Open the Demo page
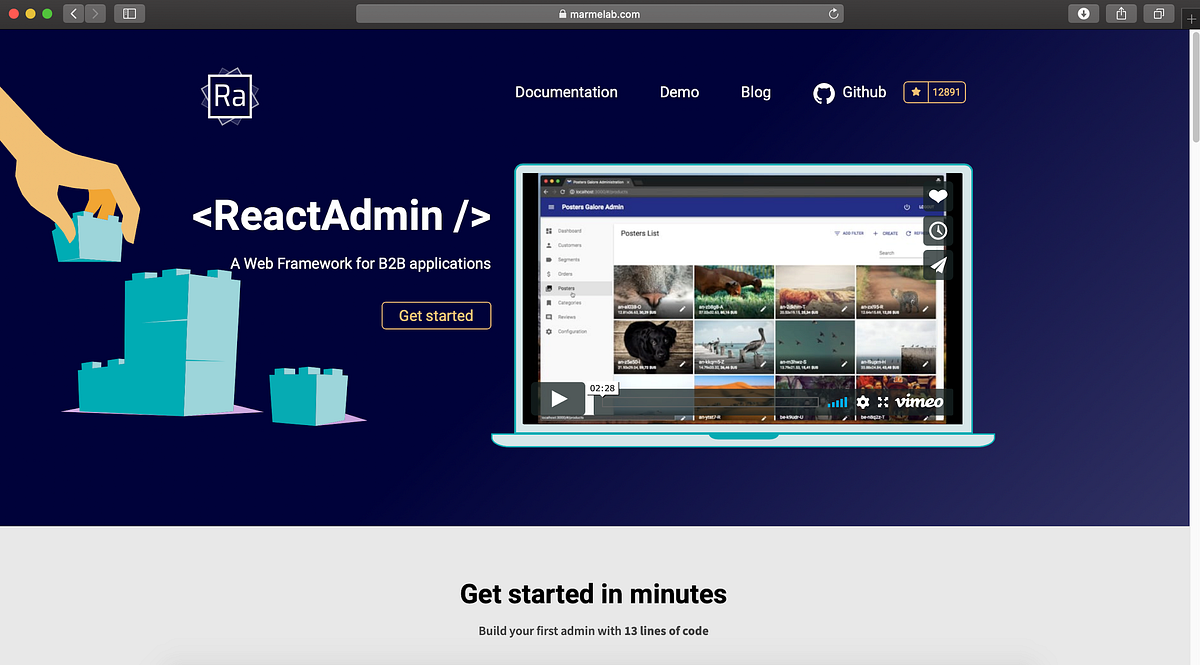Viewport: 1200px width, 665px height. 679,92
